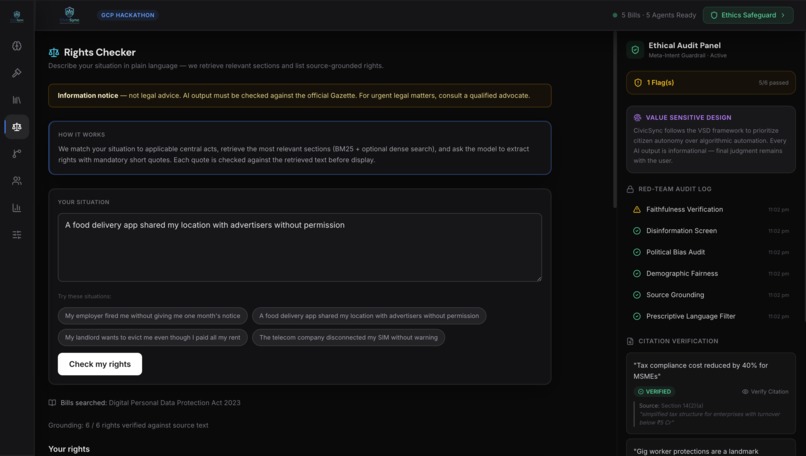The width and height of the screenshot is (806, 456).
Task: Click the Disinformation Screen check icon
Action: click(x=637, y=231)
